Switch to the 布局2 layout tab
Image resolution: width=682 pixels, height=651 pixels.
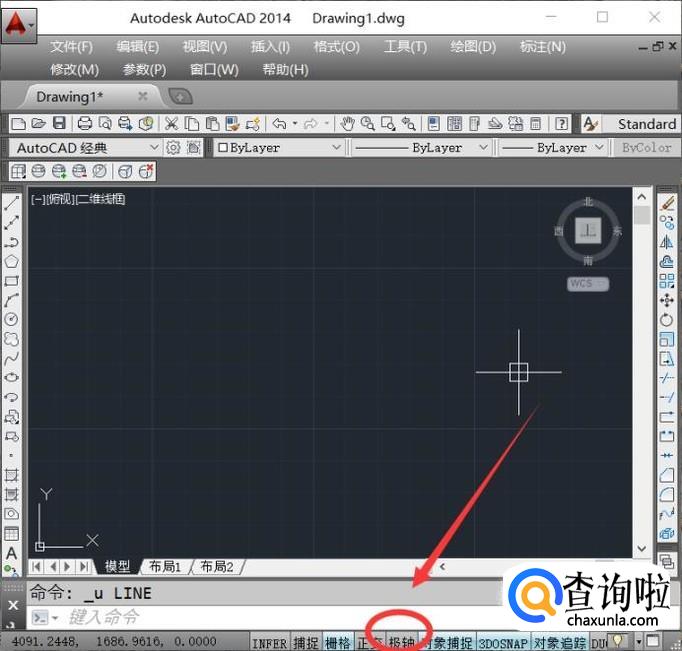(216, 567)
